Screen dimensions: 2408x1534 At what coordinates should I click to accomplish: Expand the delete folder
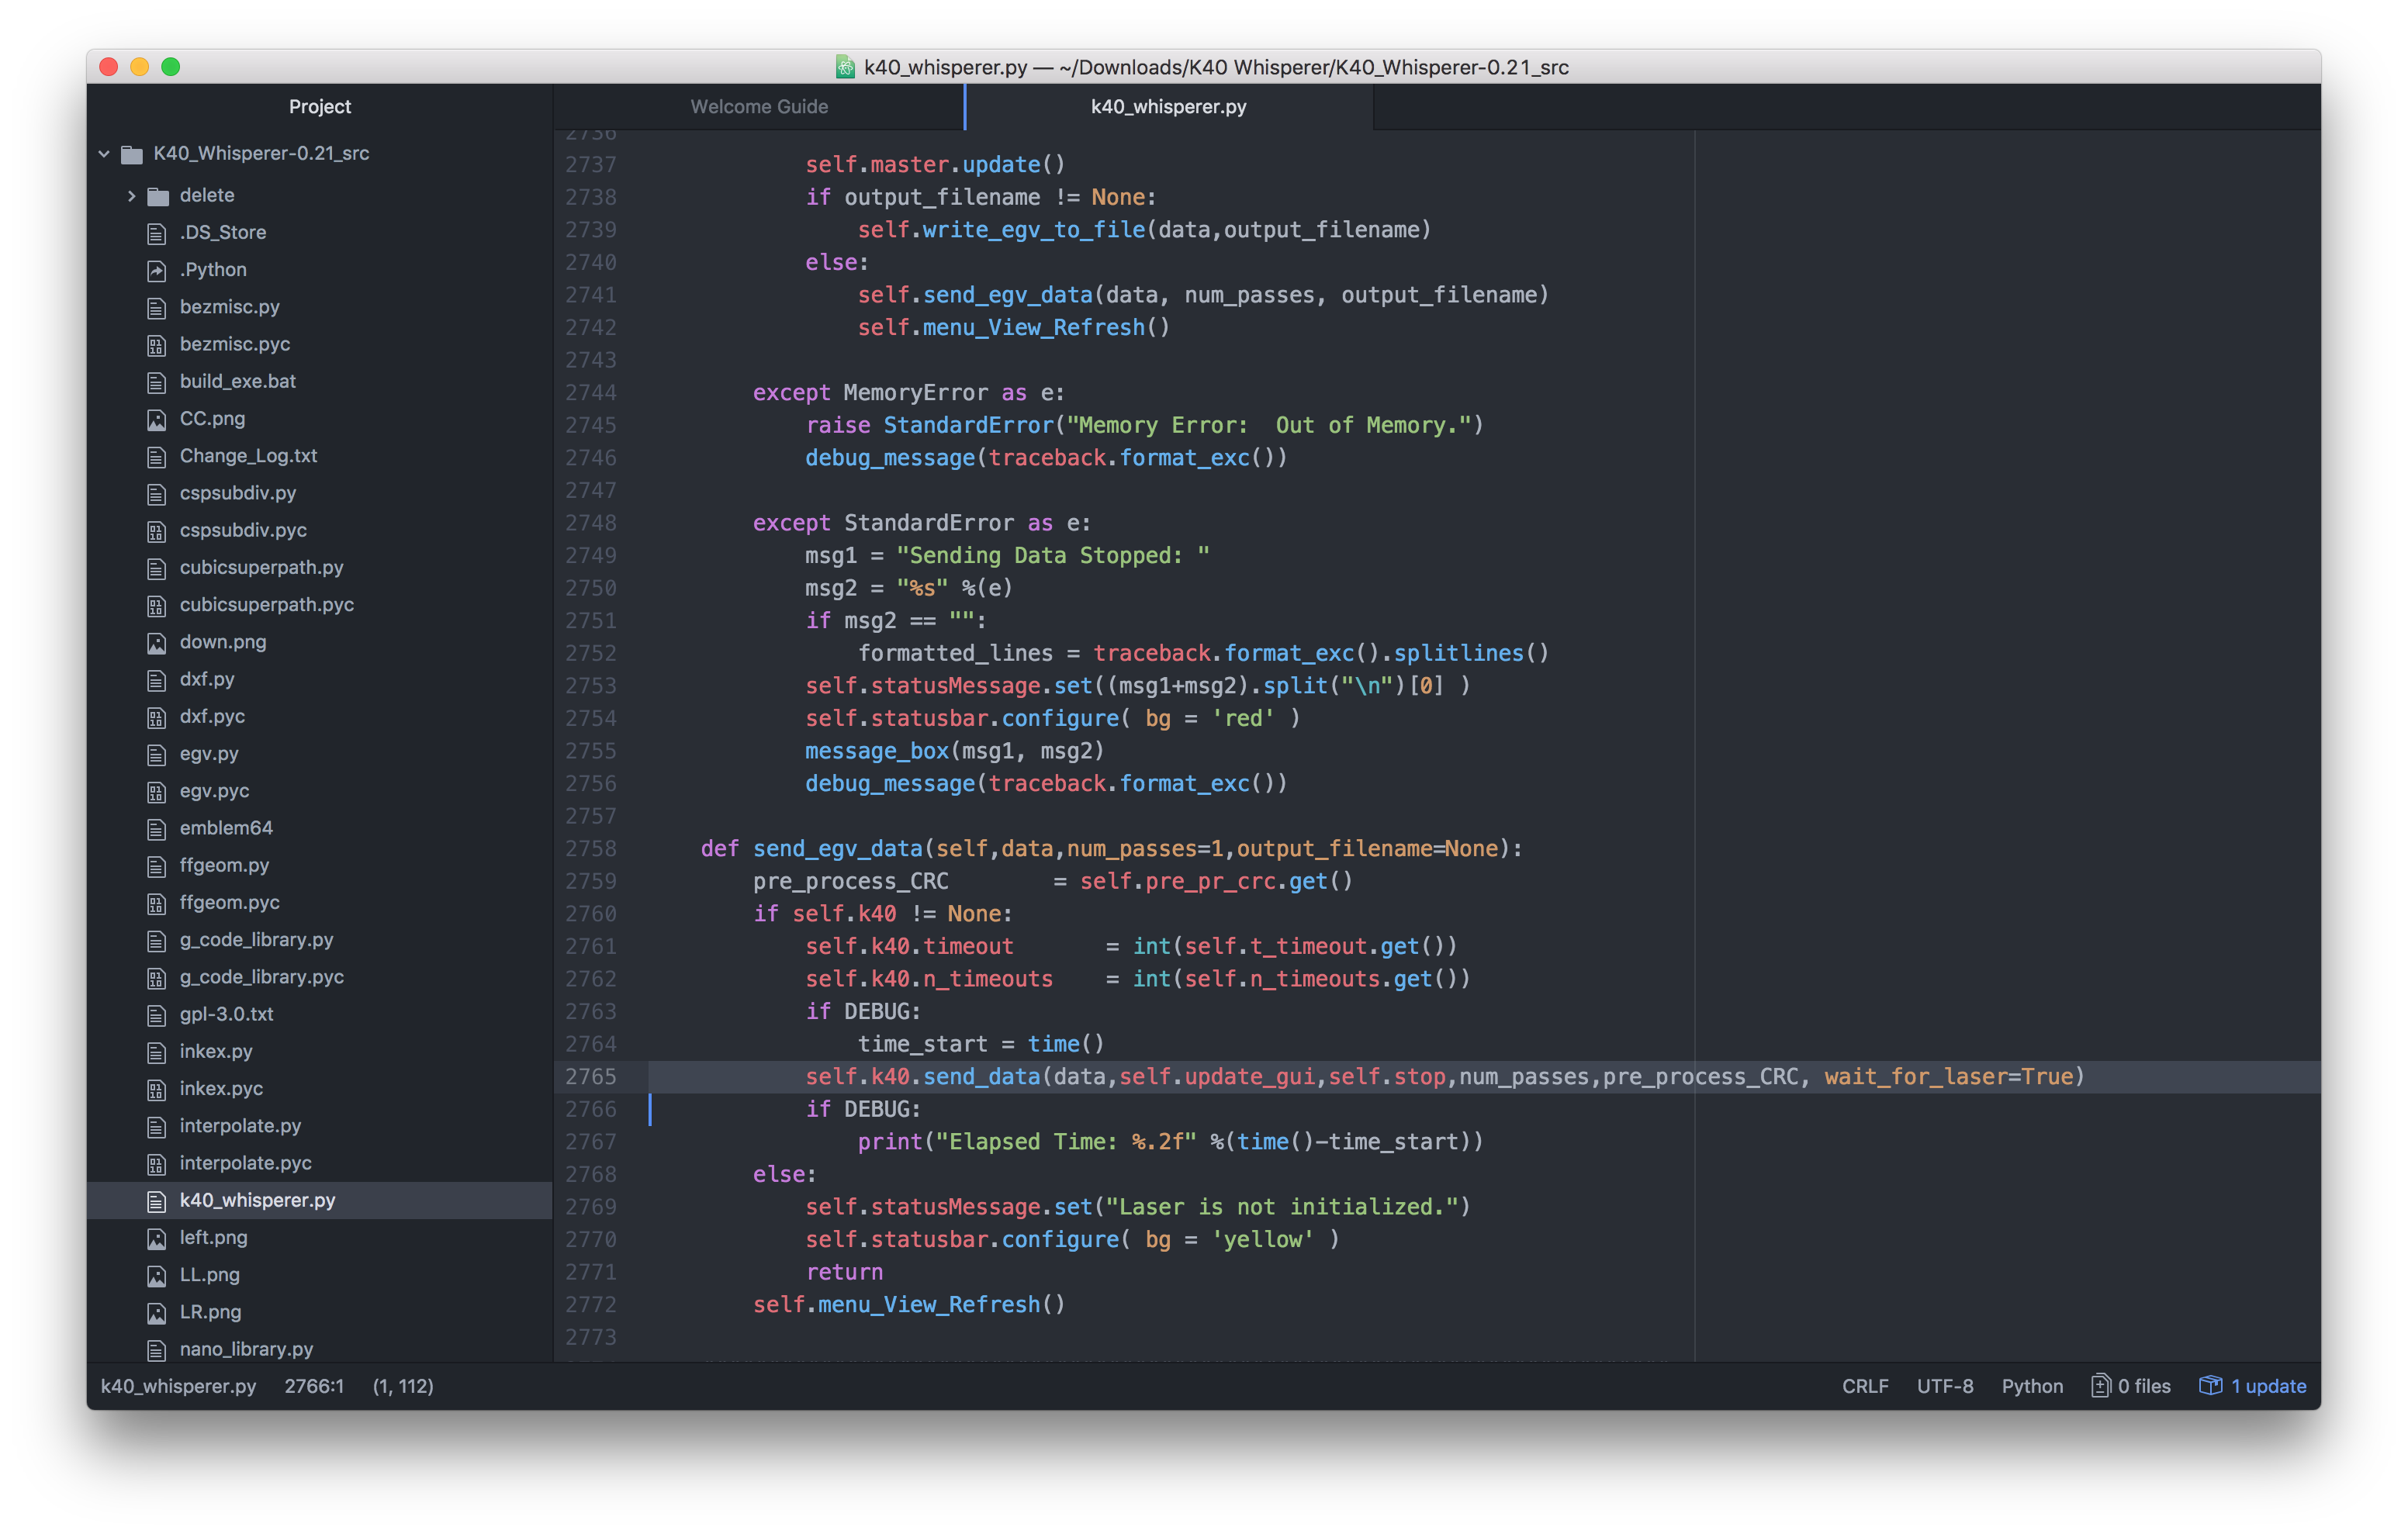coord(131,196)
